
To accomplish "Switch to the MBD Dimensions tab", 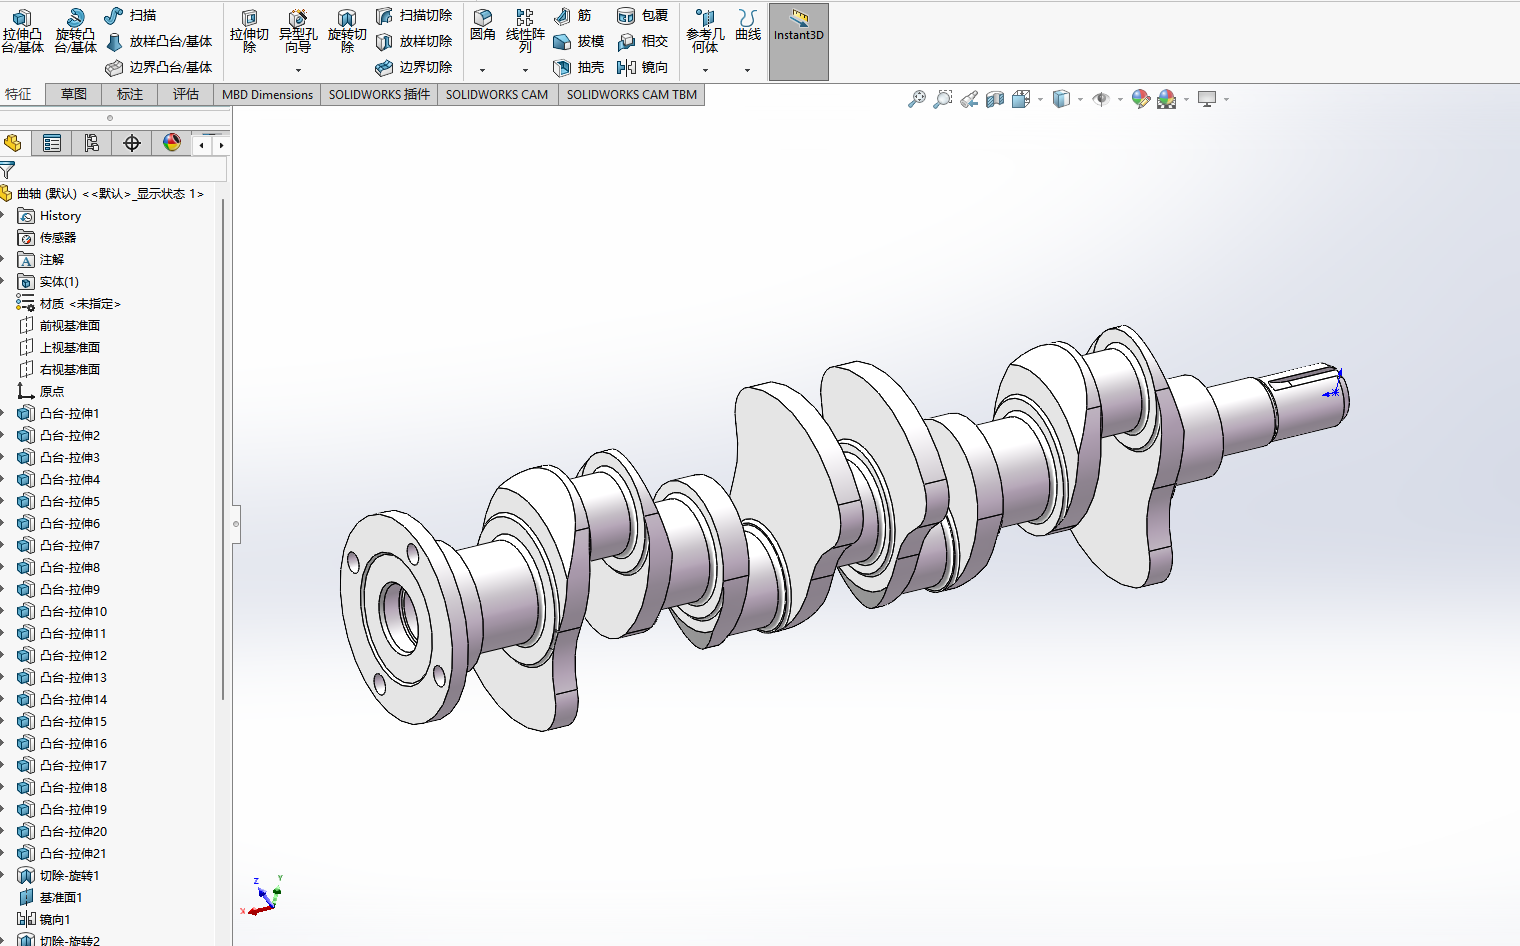I will click(x=267, y=94).
